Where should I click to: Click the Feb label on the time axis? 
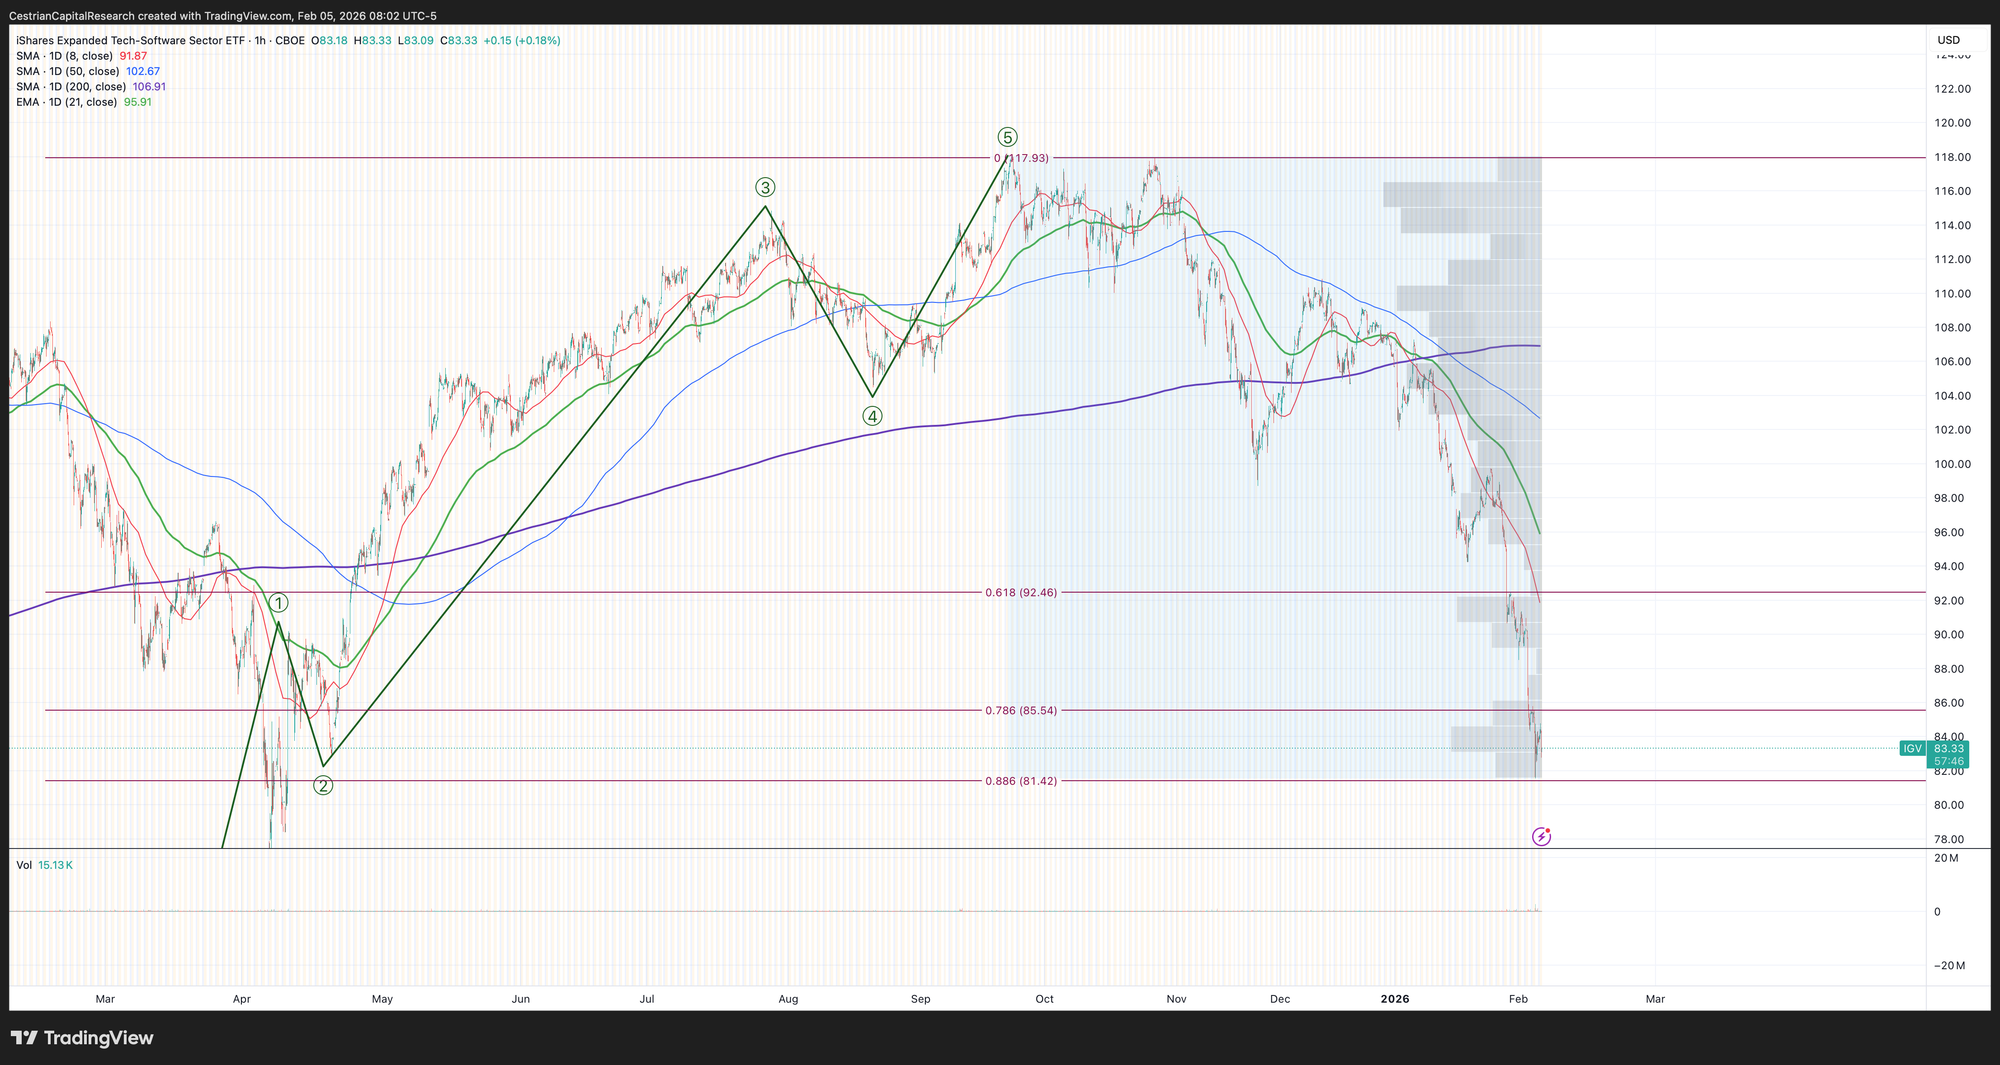[x=1518, y=999]
